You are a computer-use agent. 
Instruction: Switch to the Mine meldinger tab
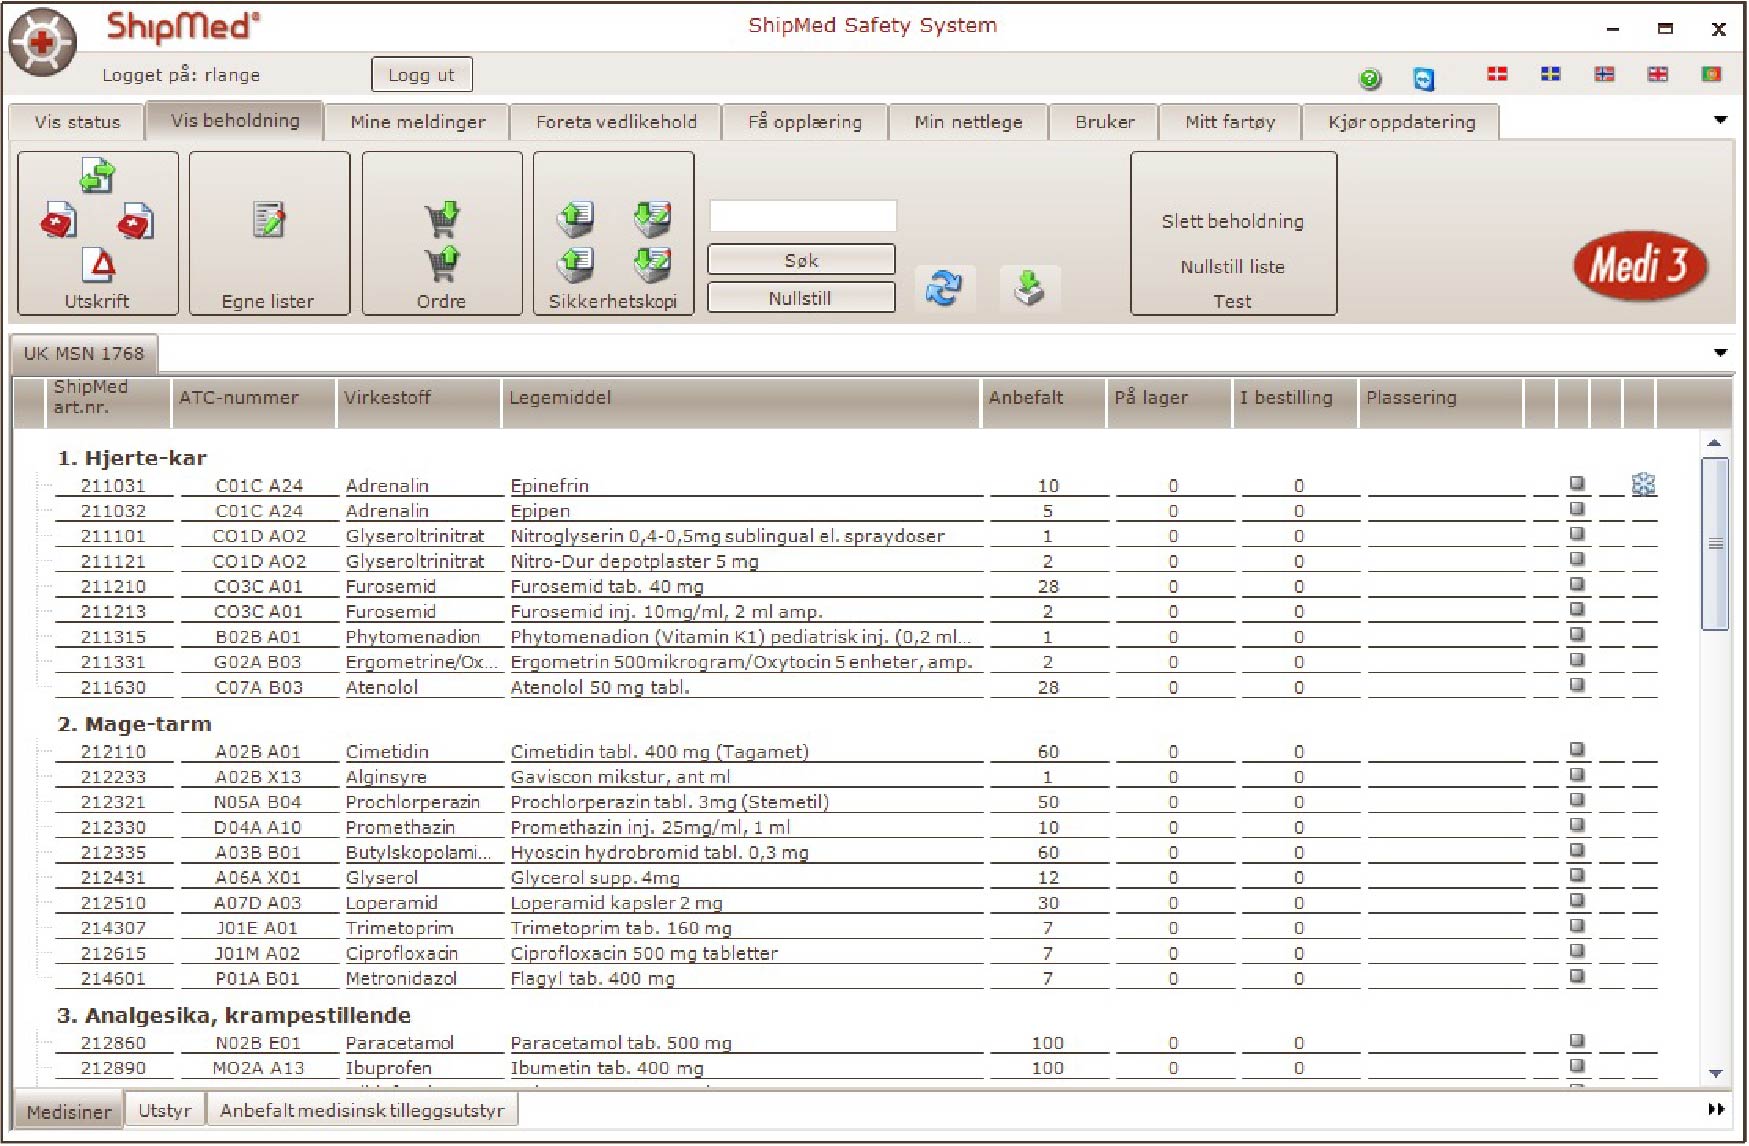tap(417, 121)
